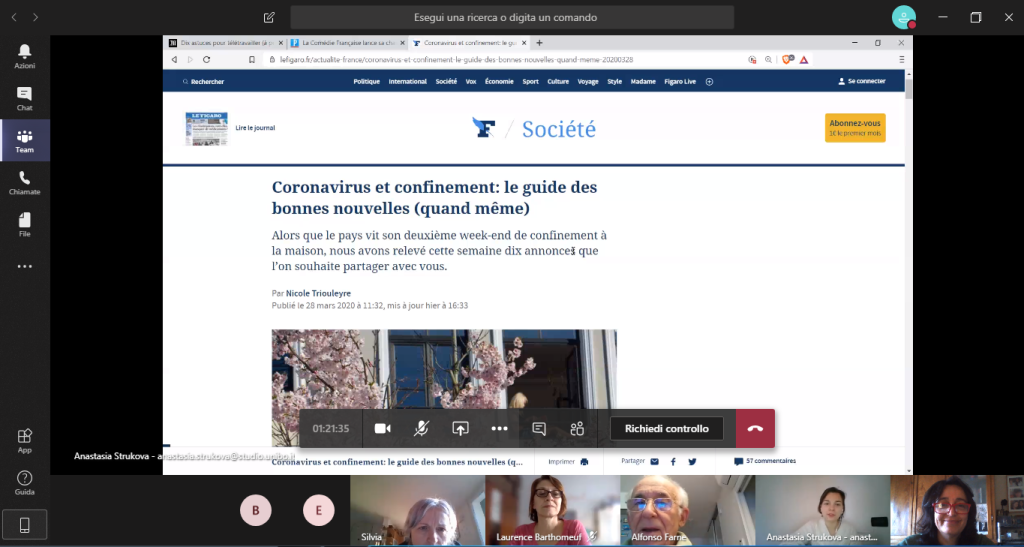Open the Économie menu item
This screenshot has width=1024, height=547.
pos(499,82)
